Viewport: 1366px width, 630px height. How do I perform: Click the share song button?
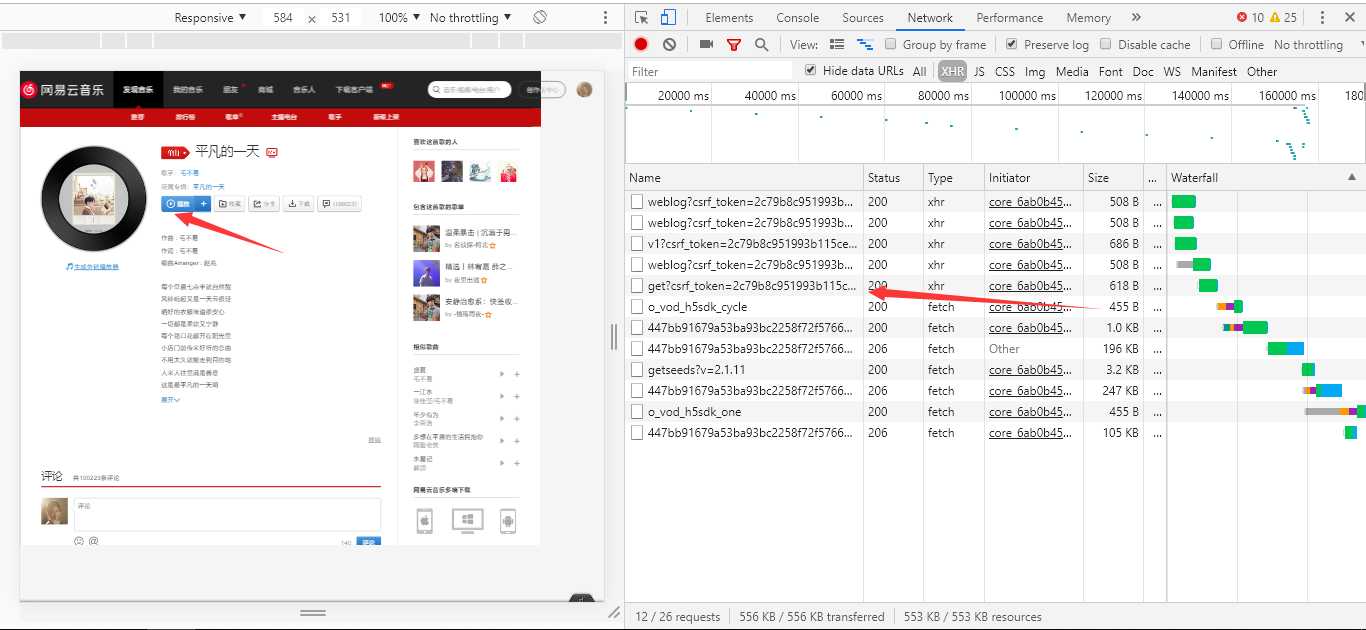265,203
